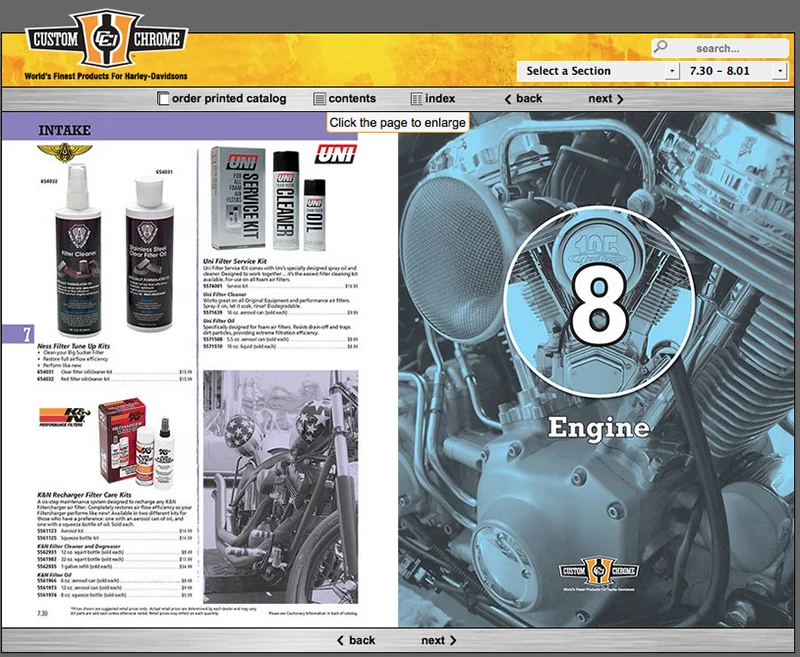Click the Ness Filter Tune Up Kits heading
Viewport: 800px width, 657px height.
(x=73, y=346)
